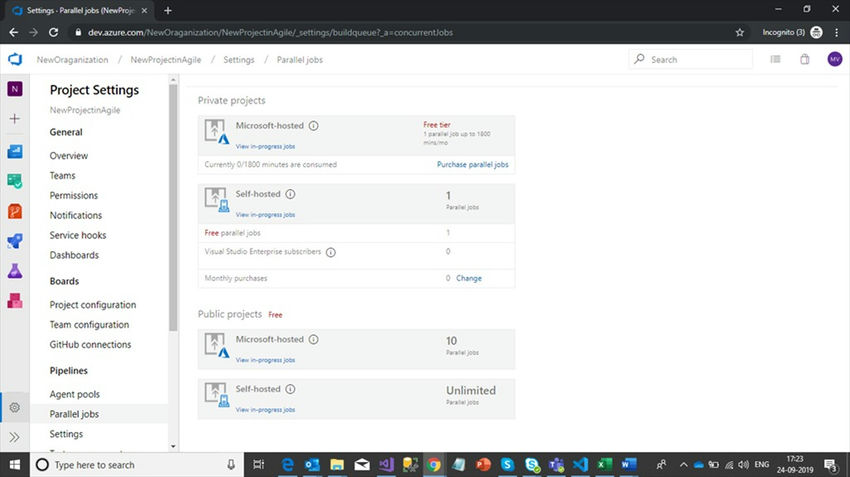
Task: Click info icon beside Visual Studio Enterprise subscribers
Action: (x=331, y=252)
